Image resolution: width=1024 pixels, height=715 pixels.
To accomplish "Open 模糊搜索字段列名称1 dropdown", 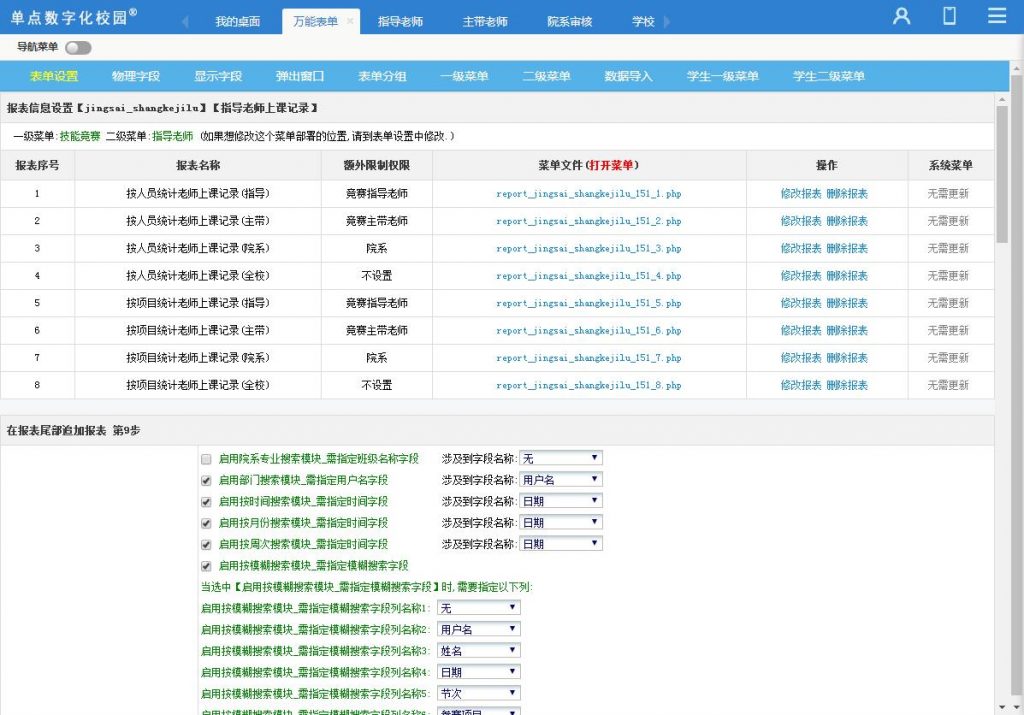I will (x=479, y=608).
